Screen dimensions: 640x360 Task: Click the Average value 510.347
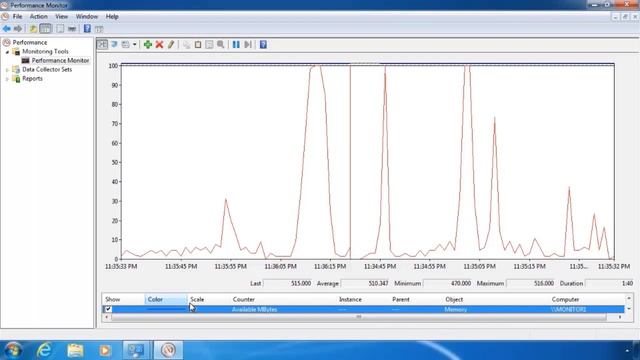365,283
